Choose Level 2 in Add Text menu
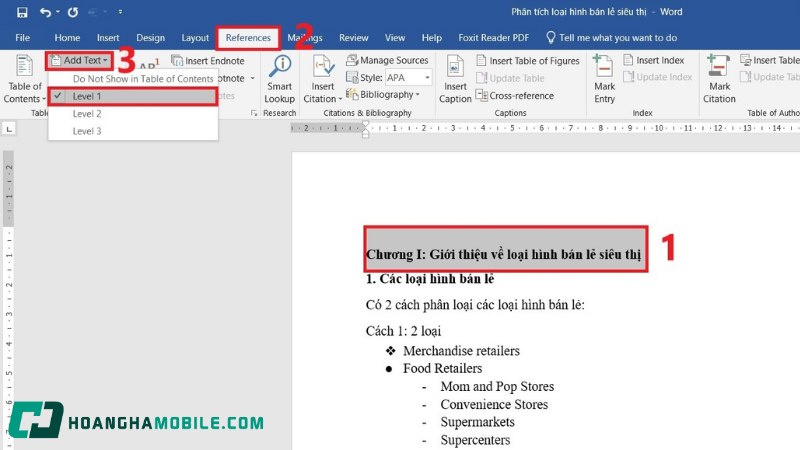Screen dimensions: 800x450 click(87, 113)
